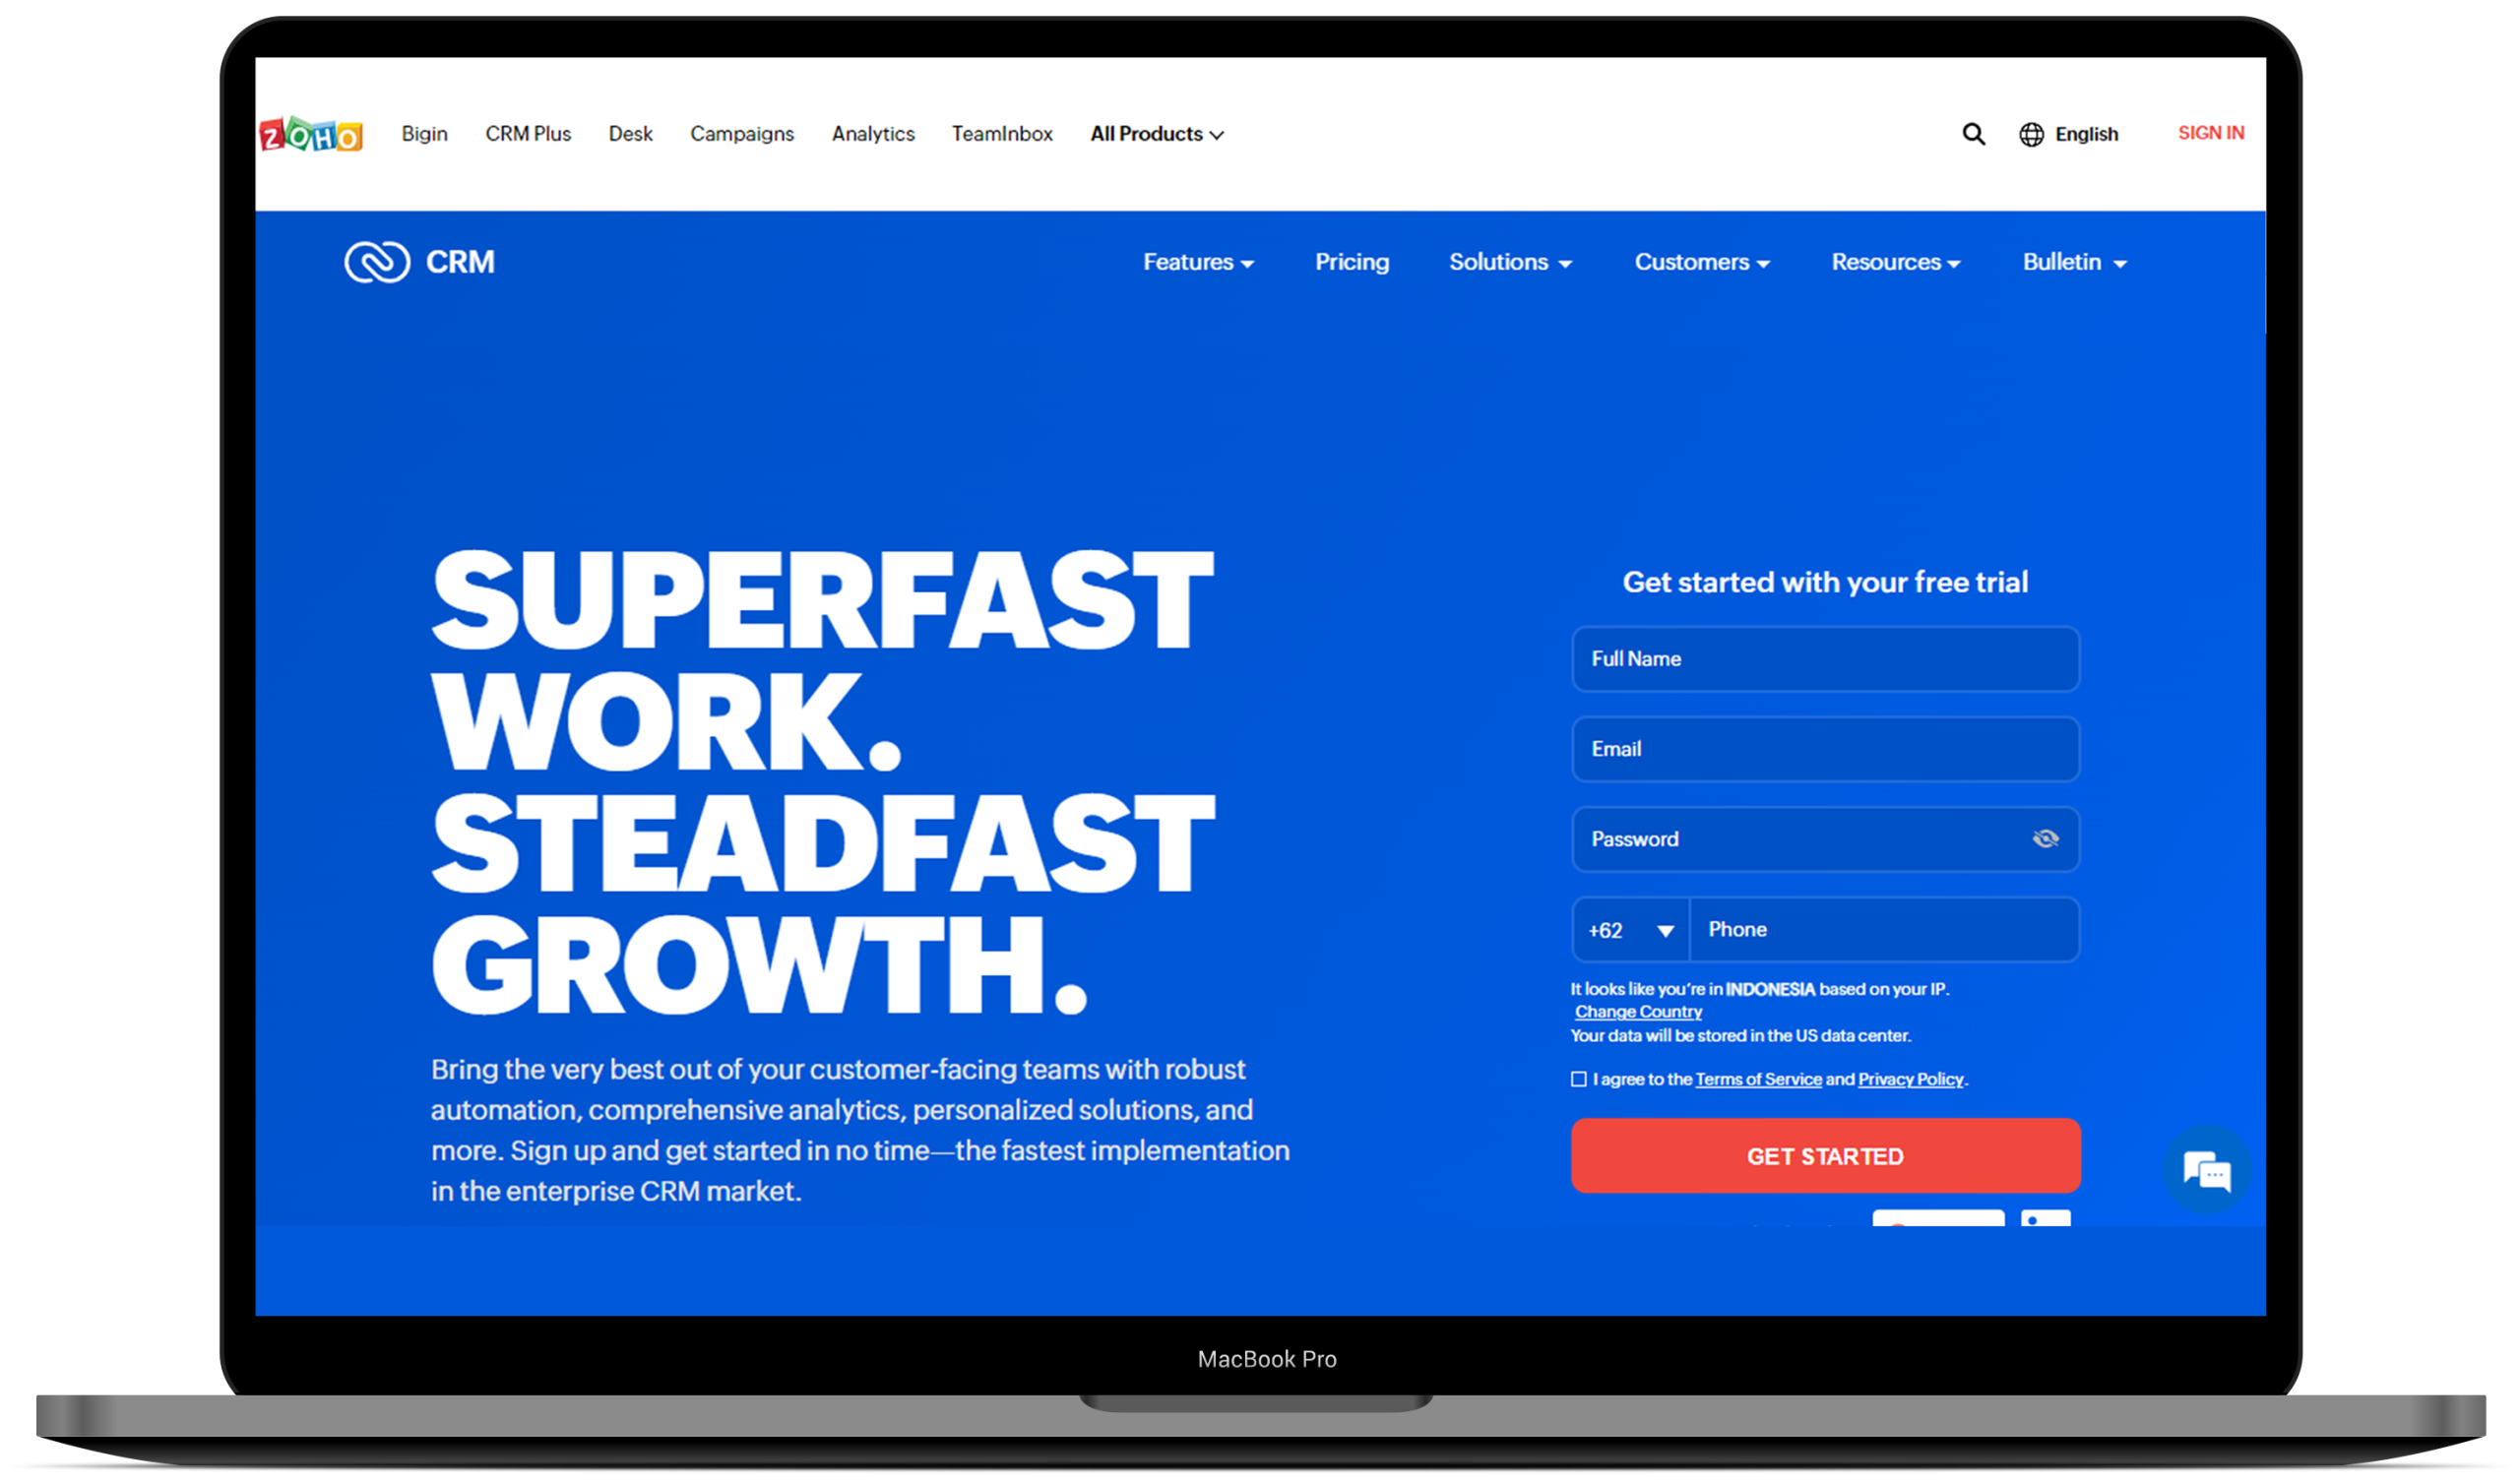Click the GET STARTED red button
Image resolution: width=2520 pixels, height=1484 pixels.
coord(1825,1155)
